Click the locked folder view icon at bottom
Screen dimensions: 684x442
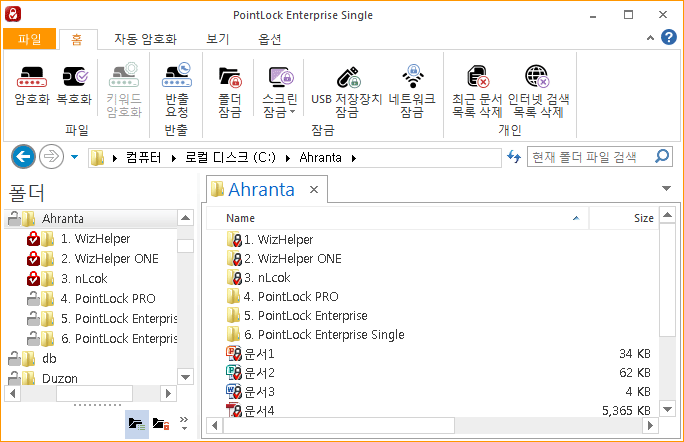(x=161, y=424)
